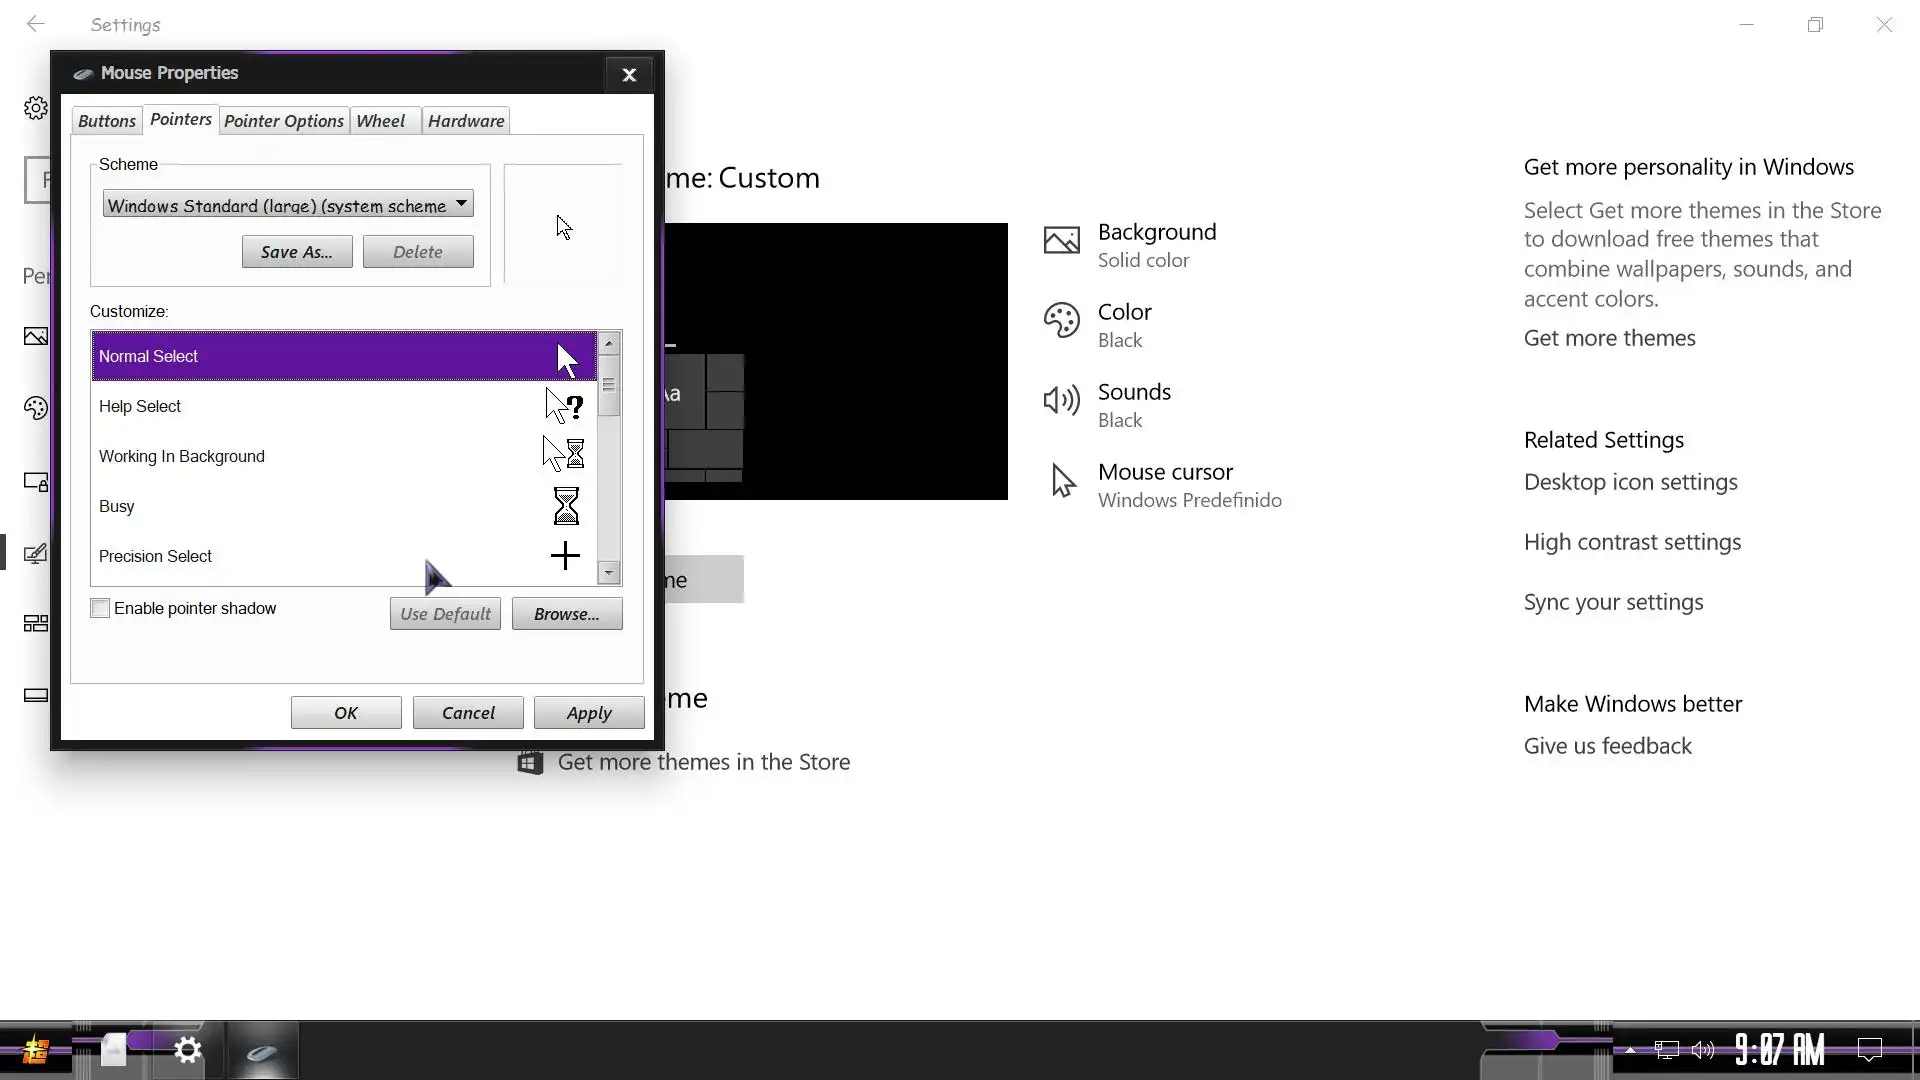The width and height of the screenshot is (1920, 1080).
Task: Open the Hardware tab
Action: (x=466, y=121)
